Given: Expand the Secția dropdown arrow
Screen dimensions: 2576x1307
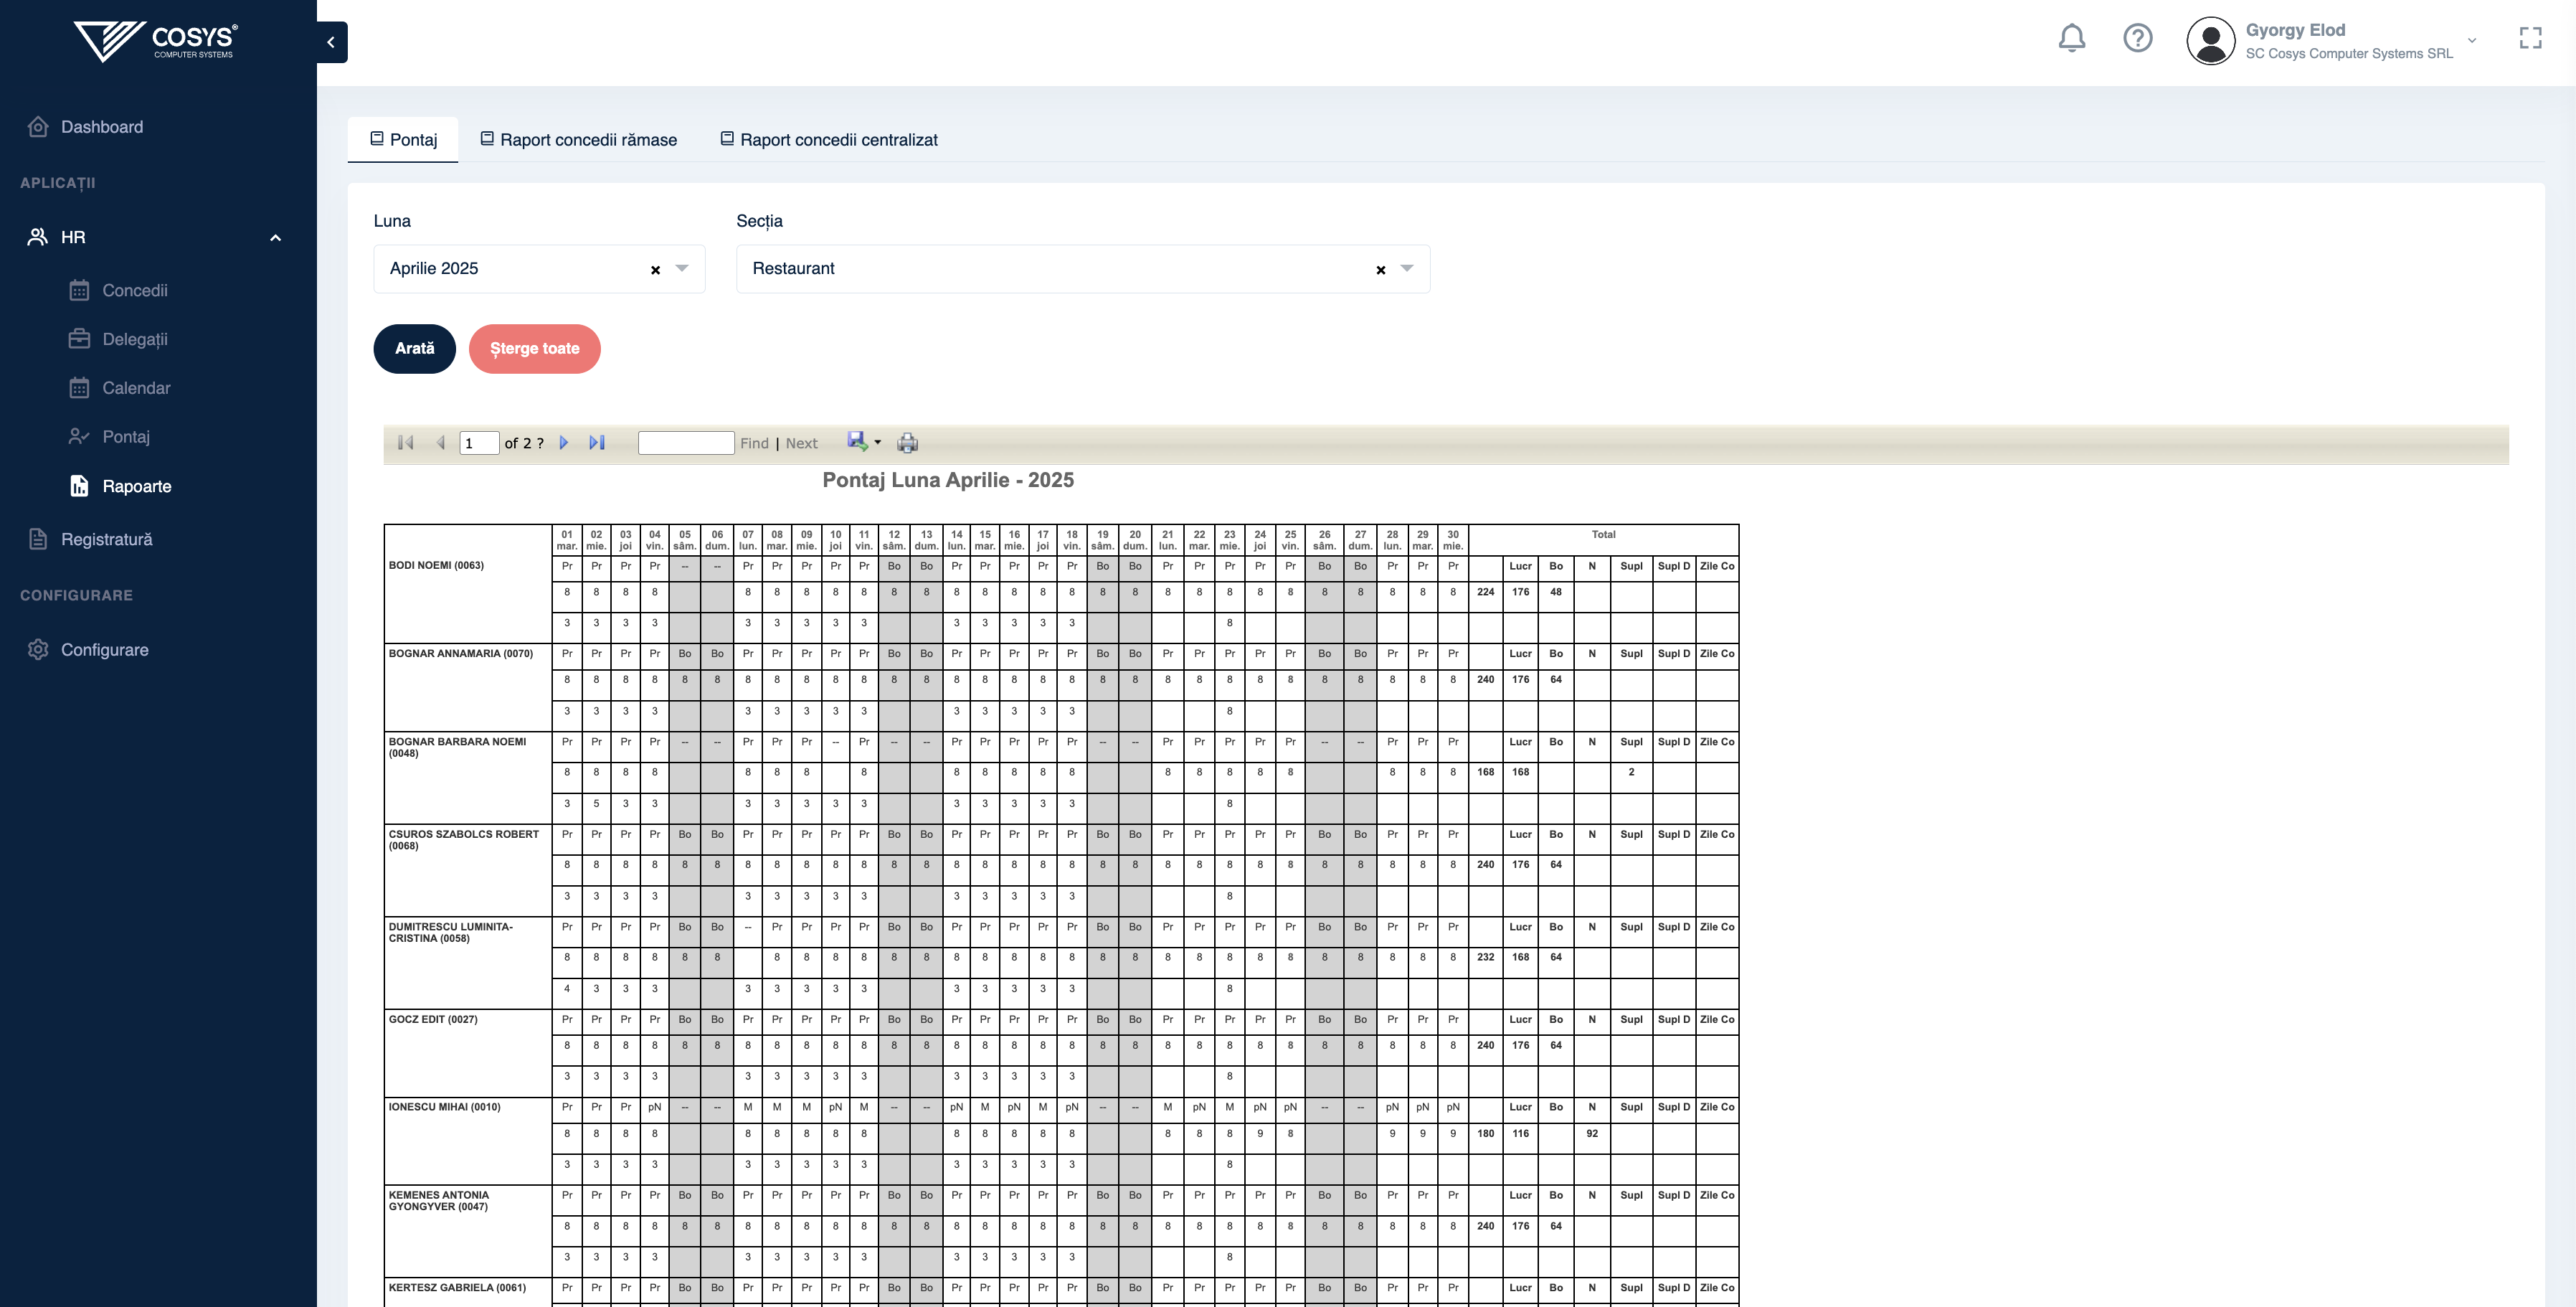Looking at the screenshot, I should (1407, 269).
